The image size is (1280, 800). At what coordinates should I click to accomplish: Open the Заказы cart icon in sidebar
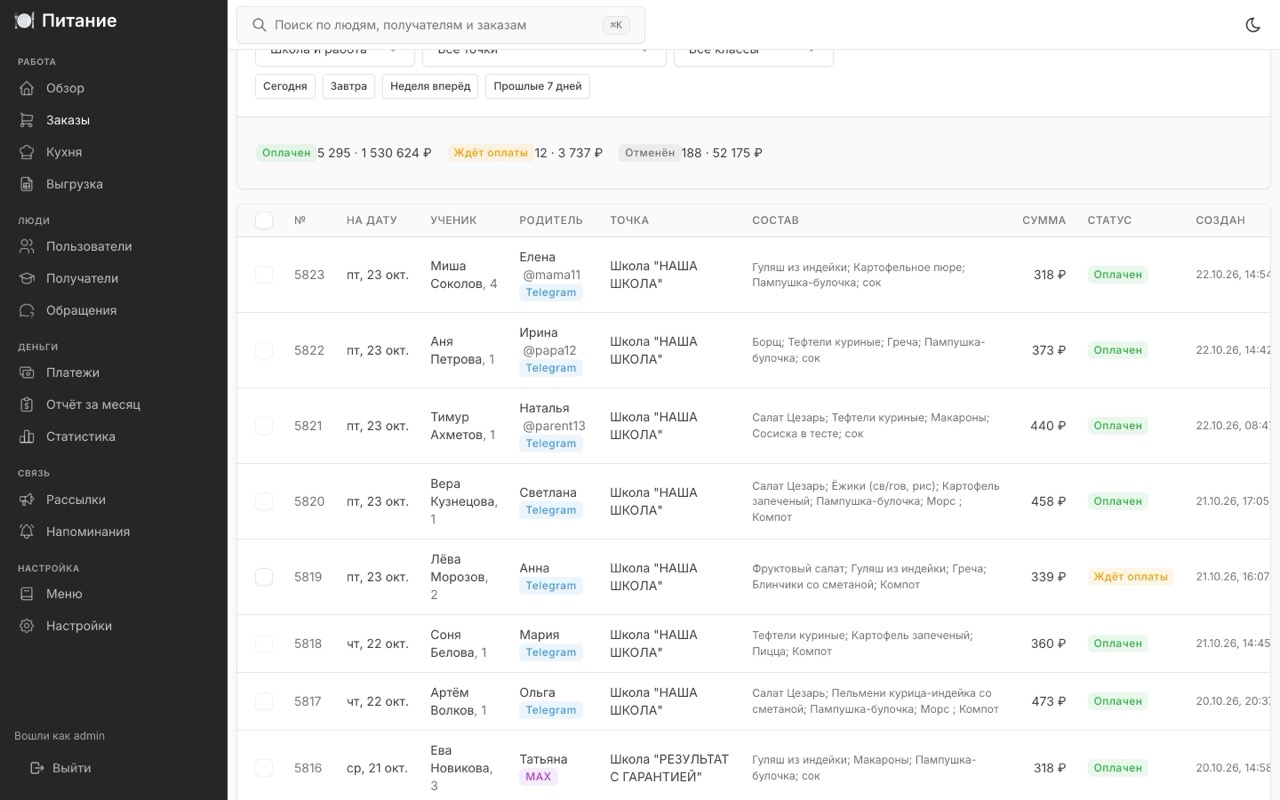pos(27,120)
